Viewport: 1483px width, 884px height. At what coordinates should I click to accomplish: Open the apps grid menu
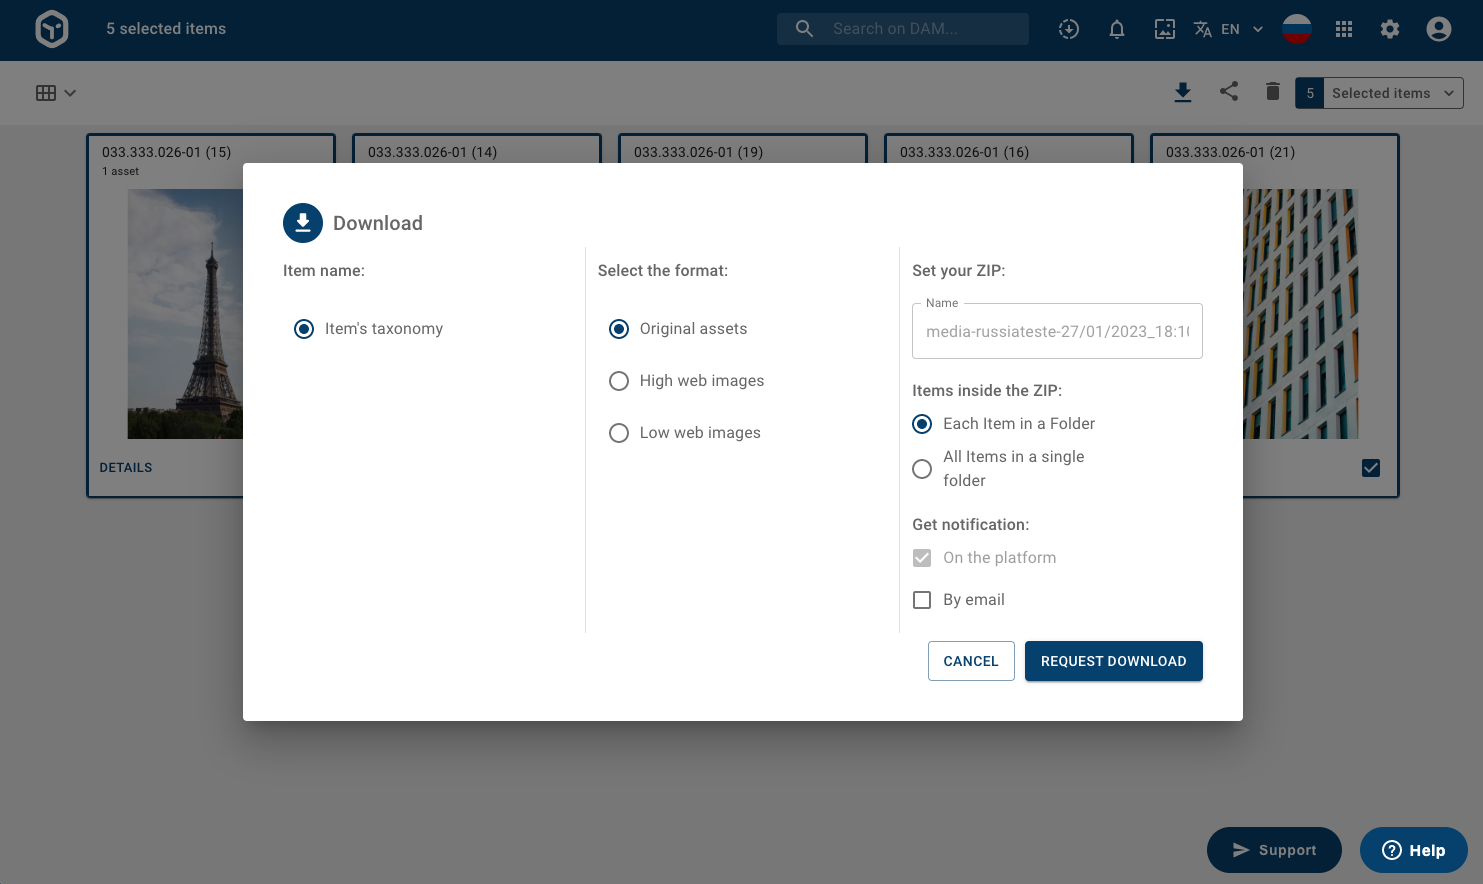(x=1344, y=29)
